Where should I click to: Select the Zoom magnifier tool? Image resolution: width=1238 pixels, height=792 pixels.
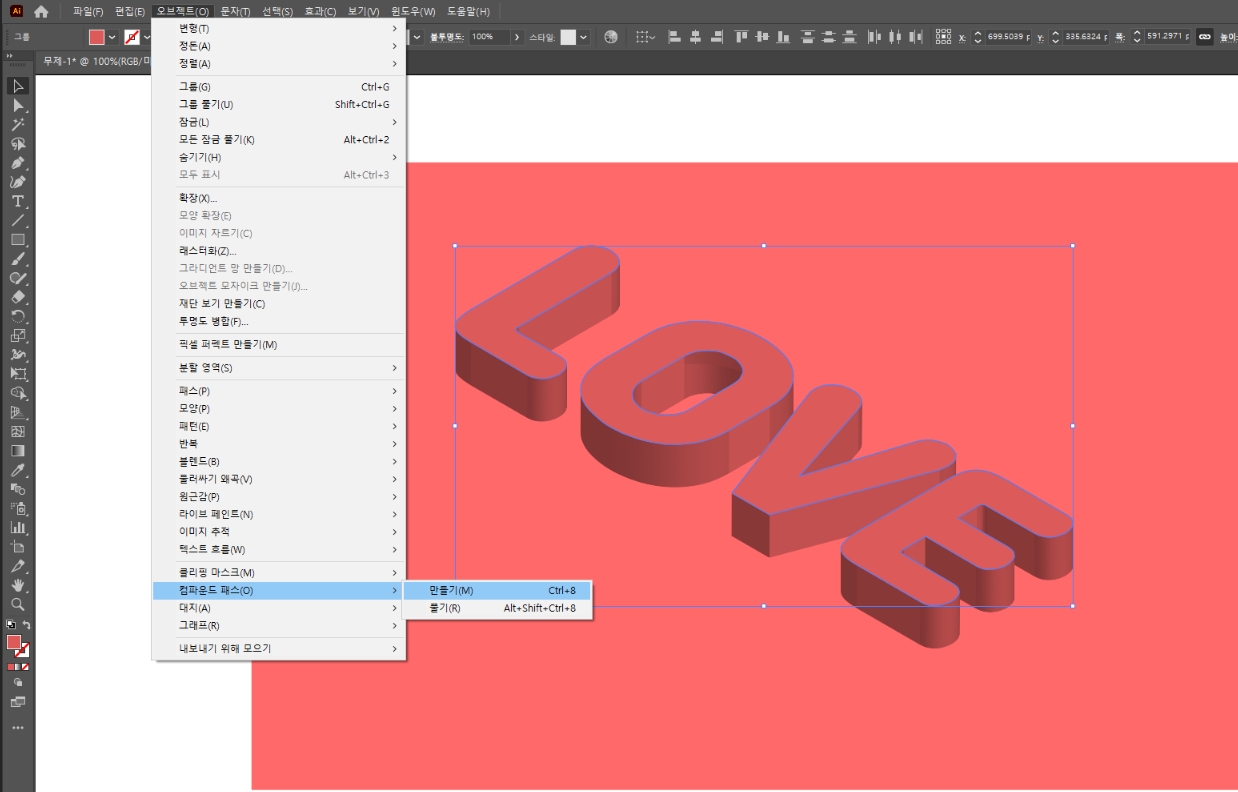pyautogui.click(x=18, y=604)
